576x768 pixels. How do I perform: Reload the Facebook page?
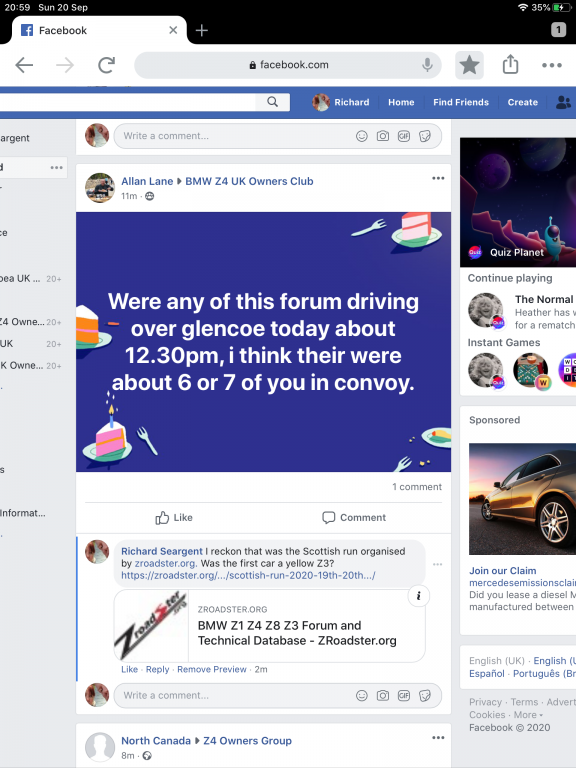(x=106, y=65)
